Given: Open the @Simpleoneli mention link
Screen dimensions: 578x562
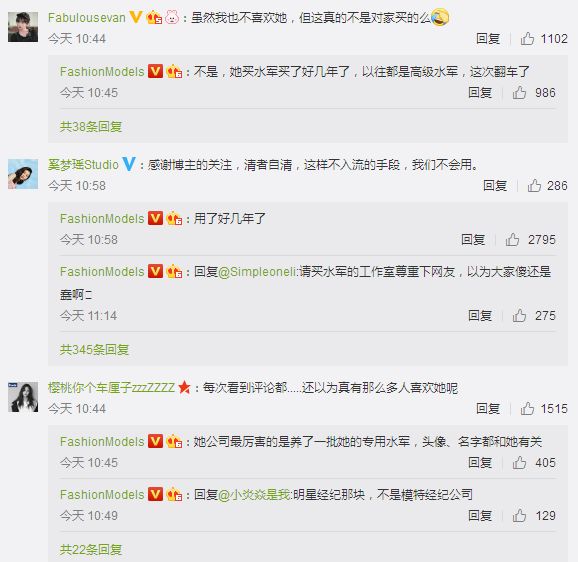Looking at the screenshot, I should pyautogui.click(x=257, y=272).
